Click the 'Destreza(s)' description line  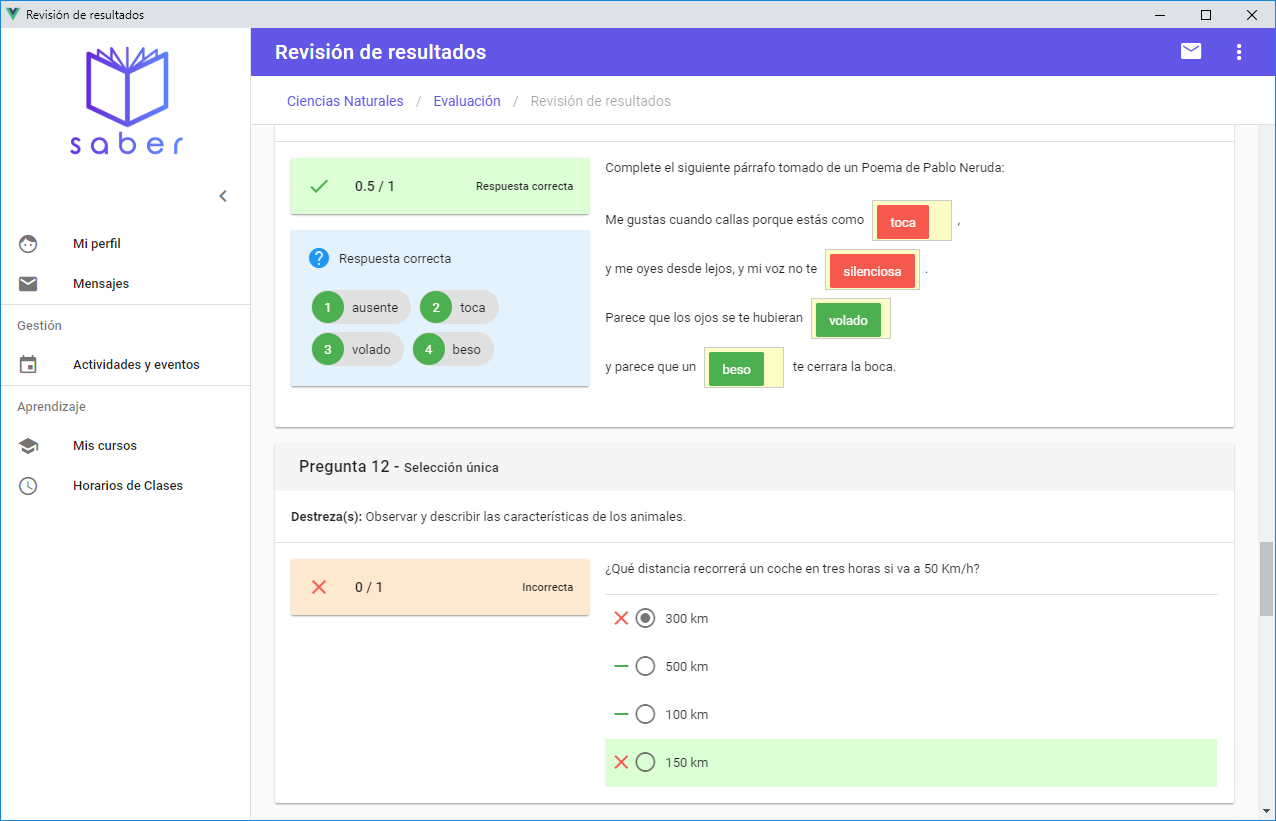point(488,517)
